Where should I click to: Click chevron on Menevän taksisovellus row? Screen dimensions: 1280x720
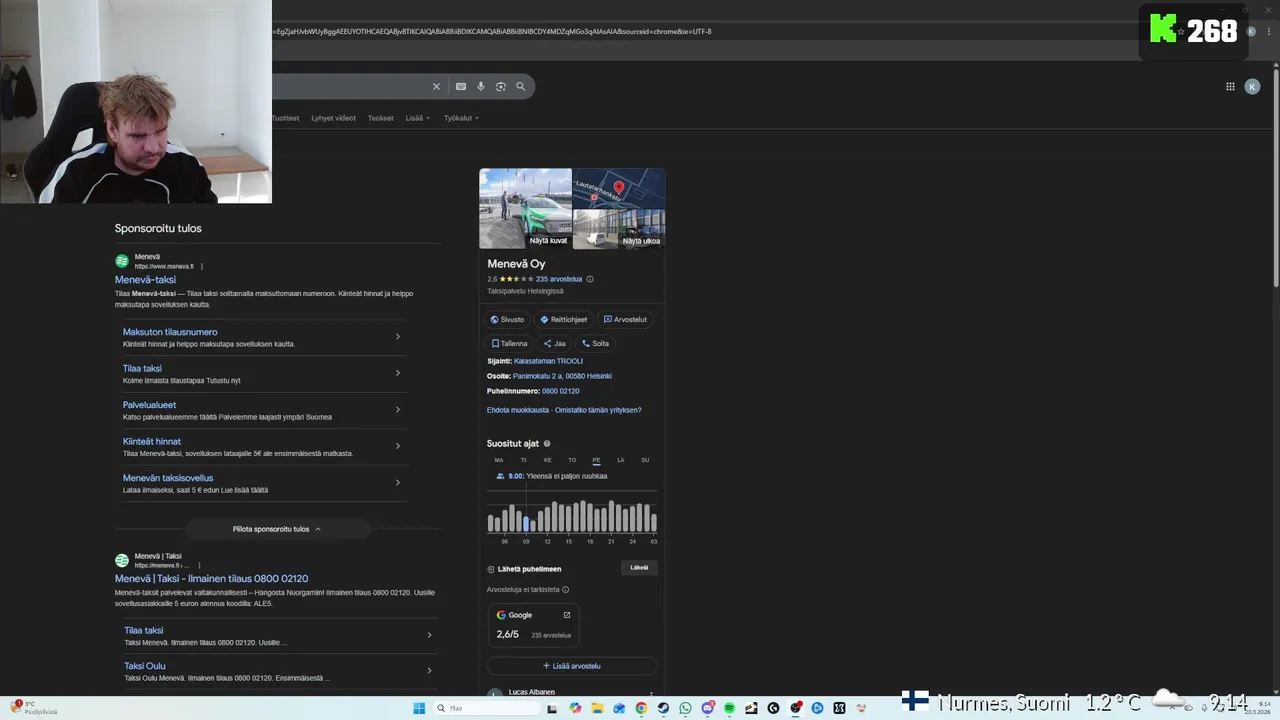tap(398, 482)
